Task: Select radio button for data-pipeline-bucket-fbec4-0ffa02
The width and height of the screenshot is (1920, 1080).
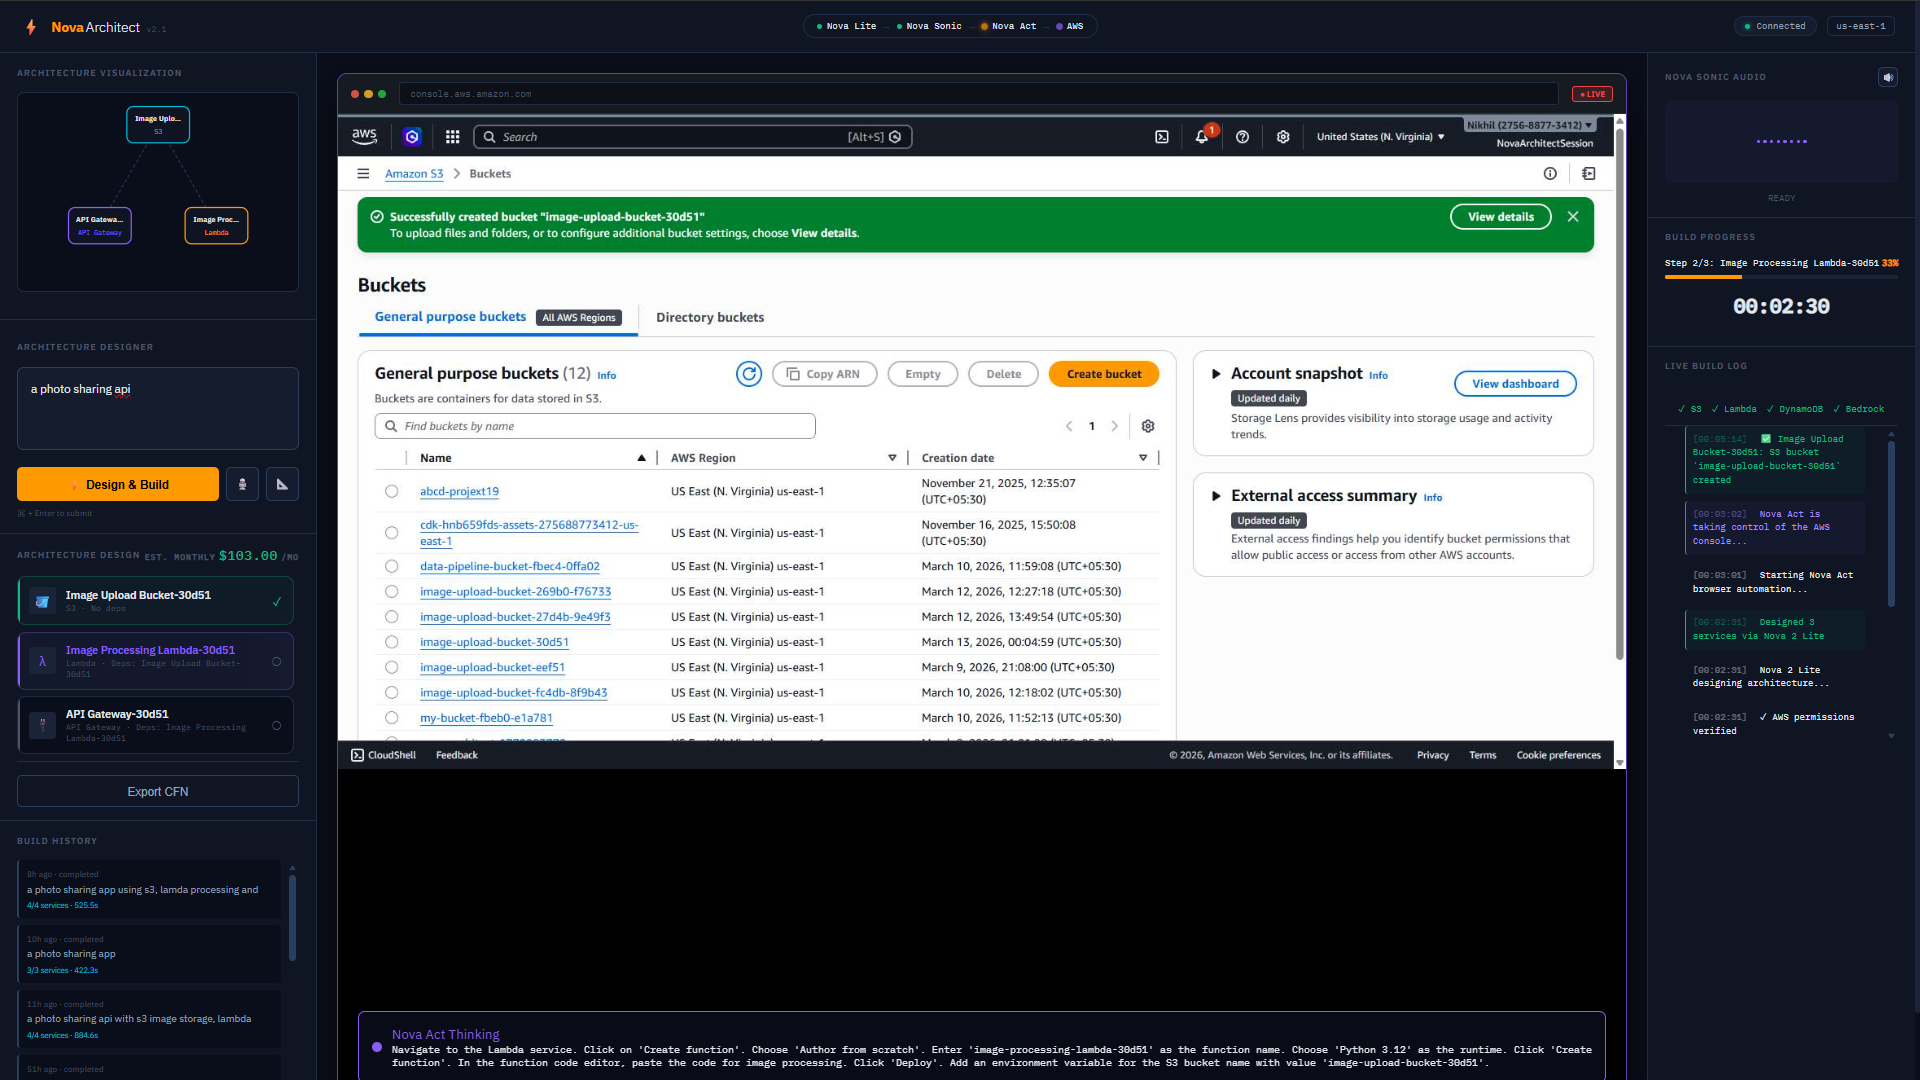Action: pyautogui.click(x=391, y=566)
